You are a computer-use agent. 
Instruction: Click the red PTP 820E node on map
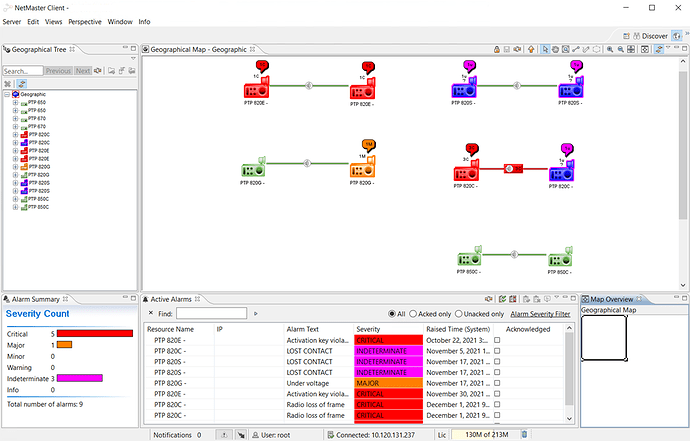tap(258, 91)
